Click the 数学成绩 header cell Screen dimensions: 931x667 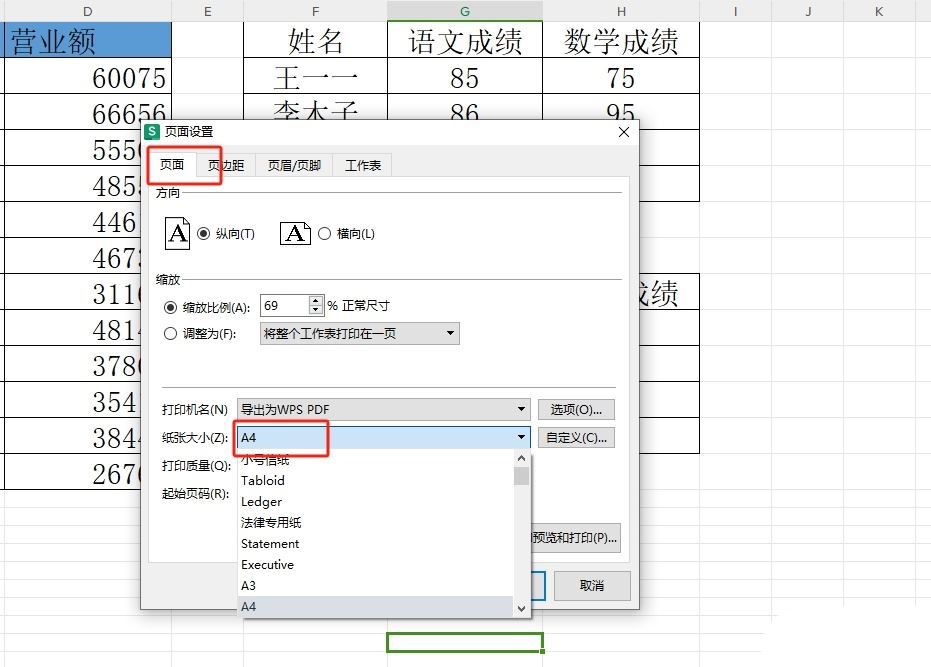point(621,40)
